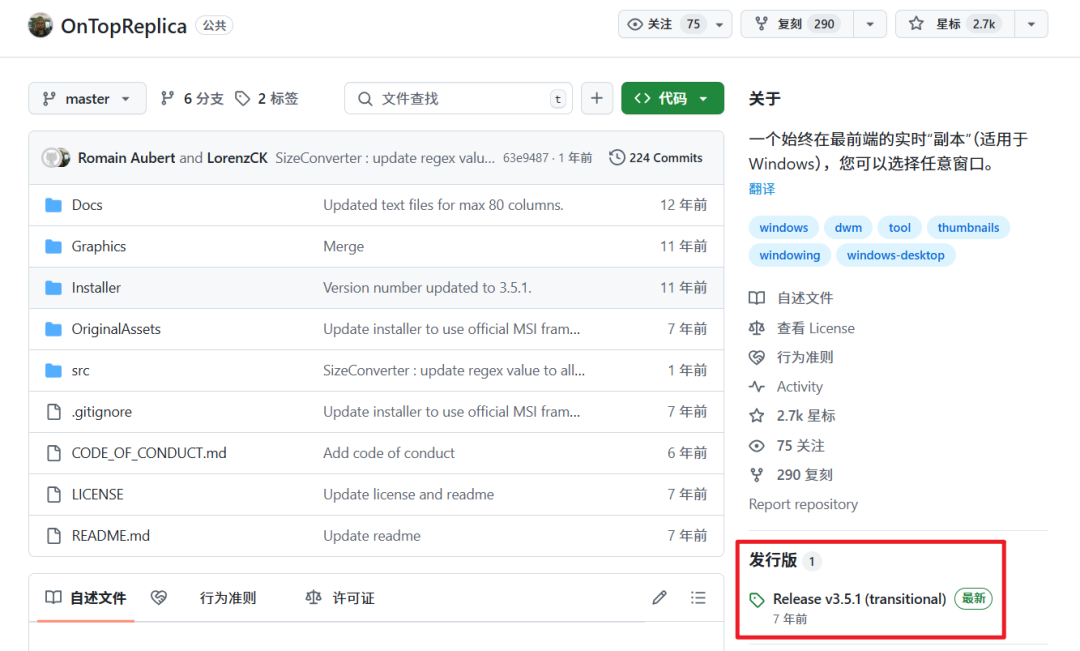Open the .gitignore file
This screenshot has width=1080, height=651.
tap(101, 411)
